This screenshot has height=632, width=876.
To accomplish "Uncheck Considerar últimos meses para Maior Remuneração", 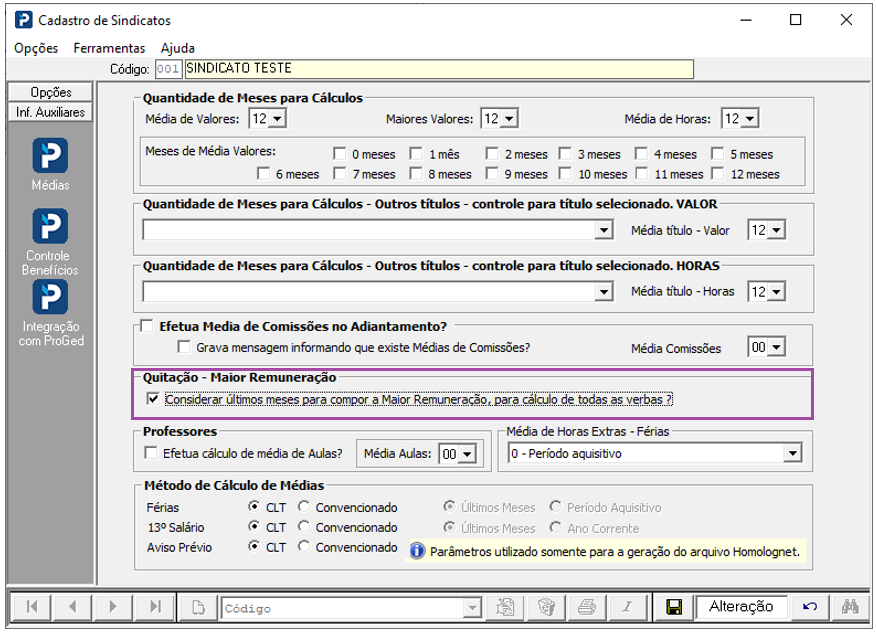I will click(153, 399).
